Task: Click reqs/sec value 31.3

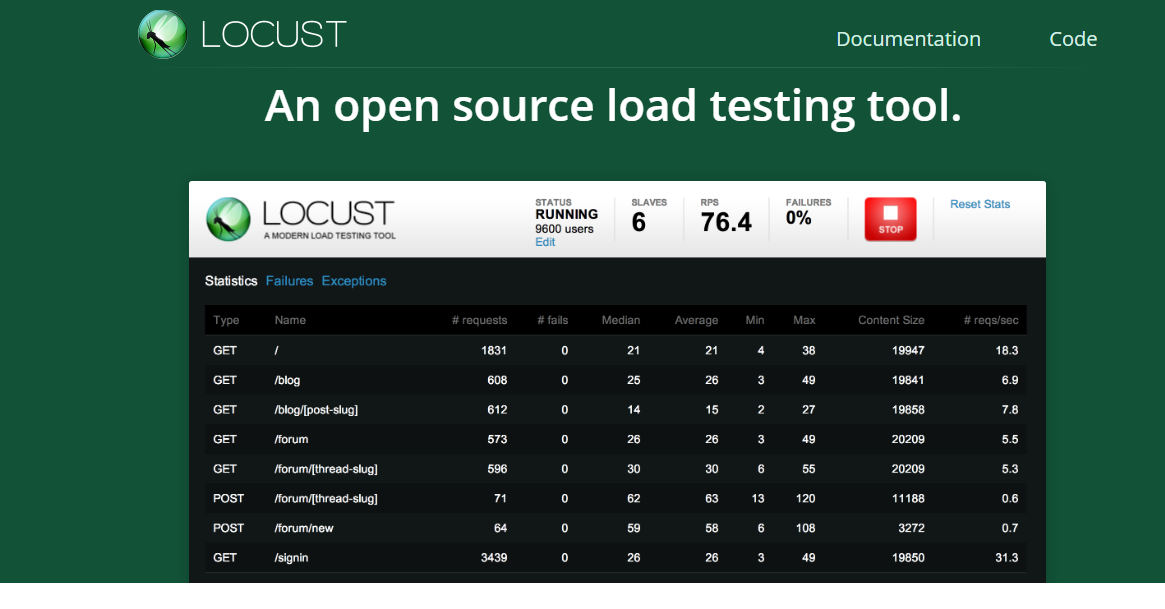Action: [1007, 558]
